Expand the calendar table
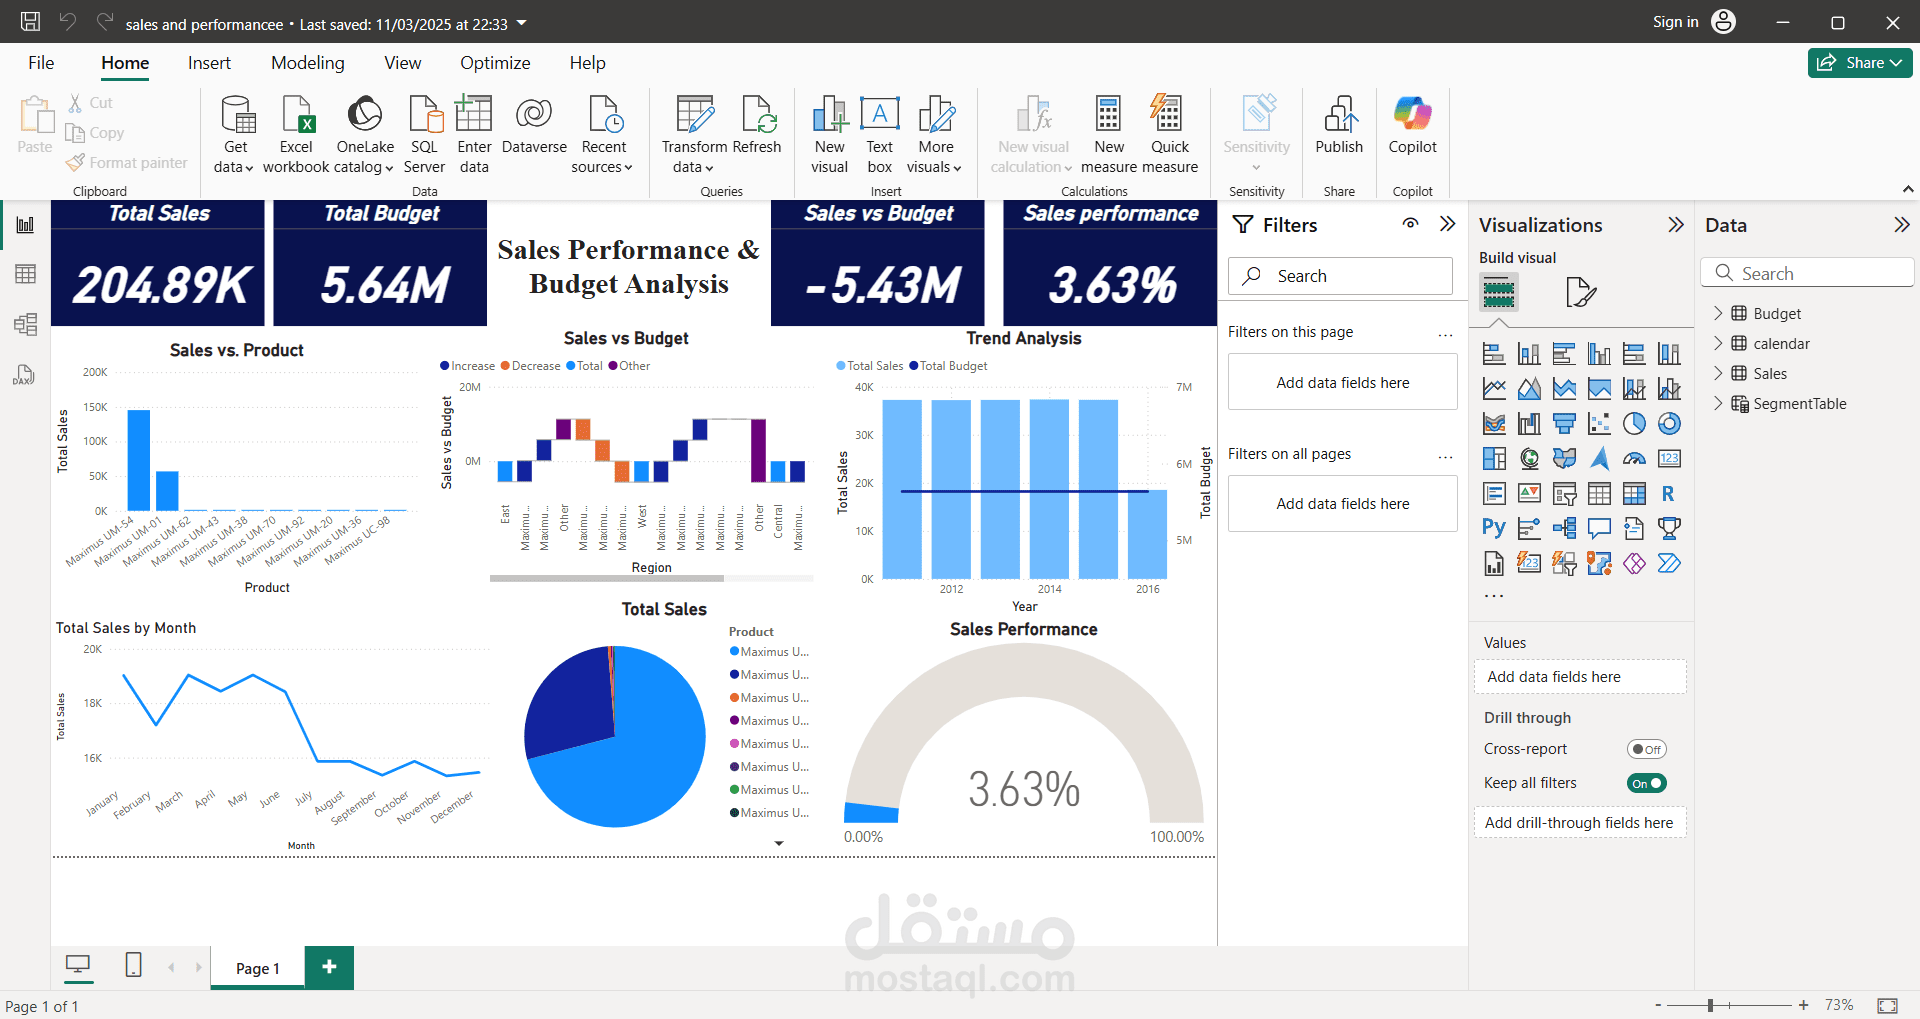 [x=1718, y=343]
